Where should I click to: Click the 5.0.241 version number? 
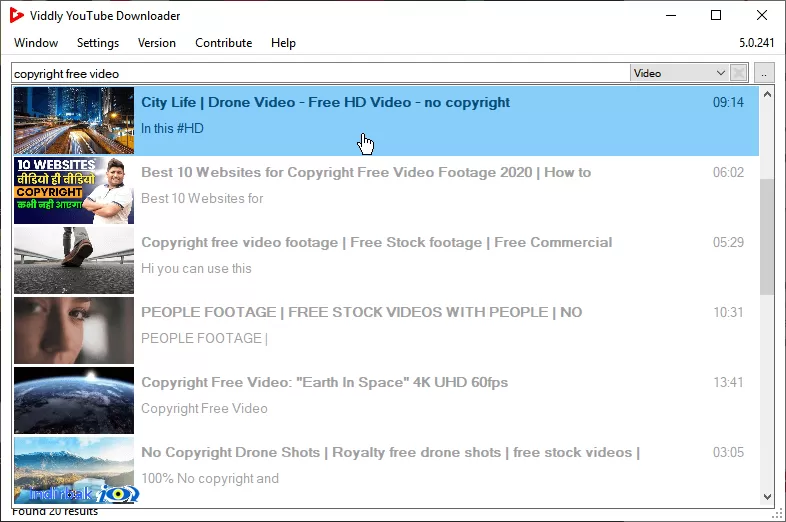point(756,43)
